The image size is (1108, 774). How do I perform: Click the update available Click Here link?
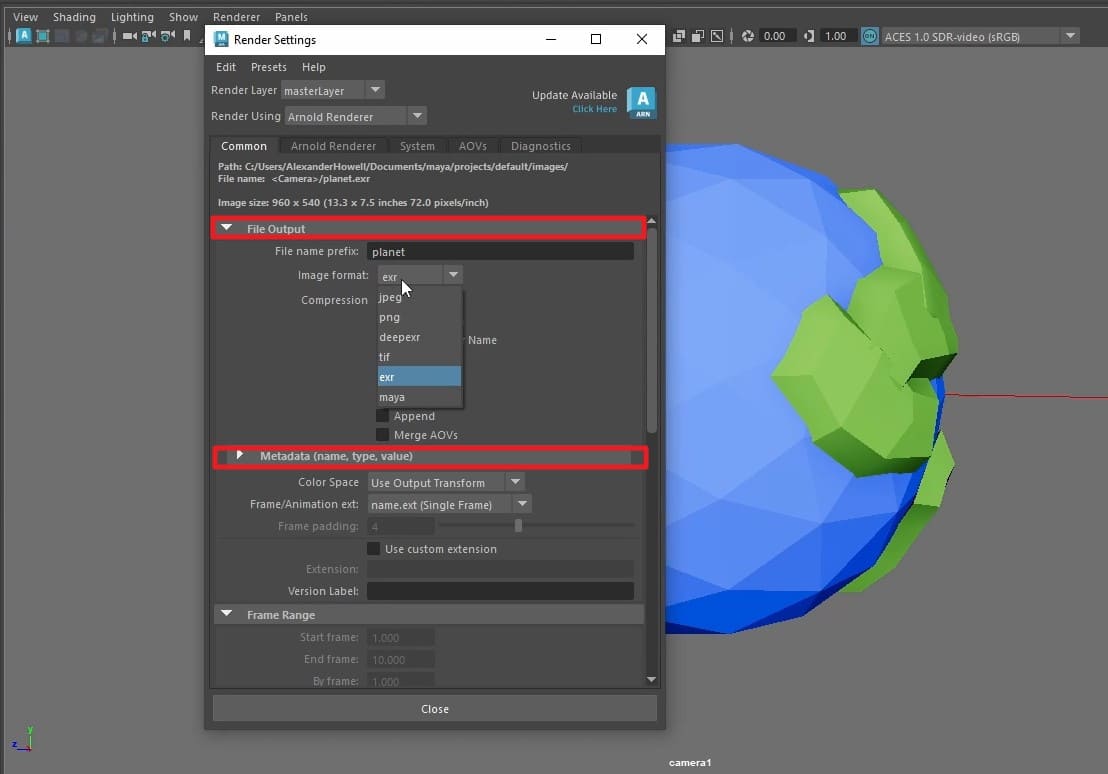pos(594,109)
